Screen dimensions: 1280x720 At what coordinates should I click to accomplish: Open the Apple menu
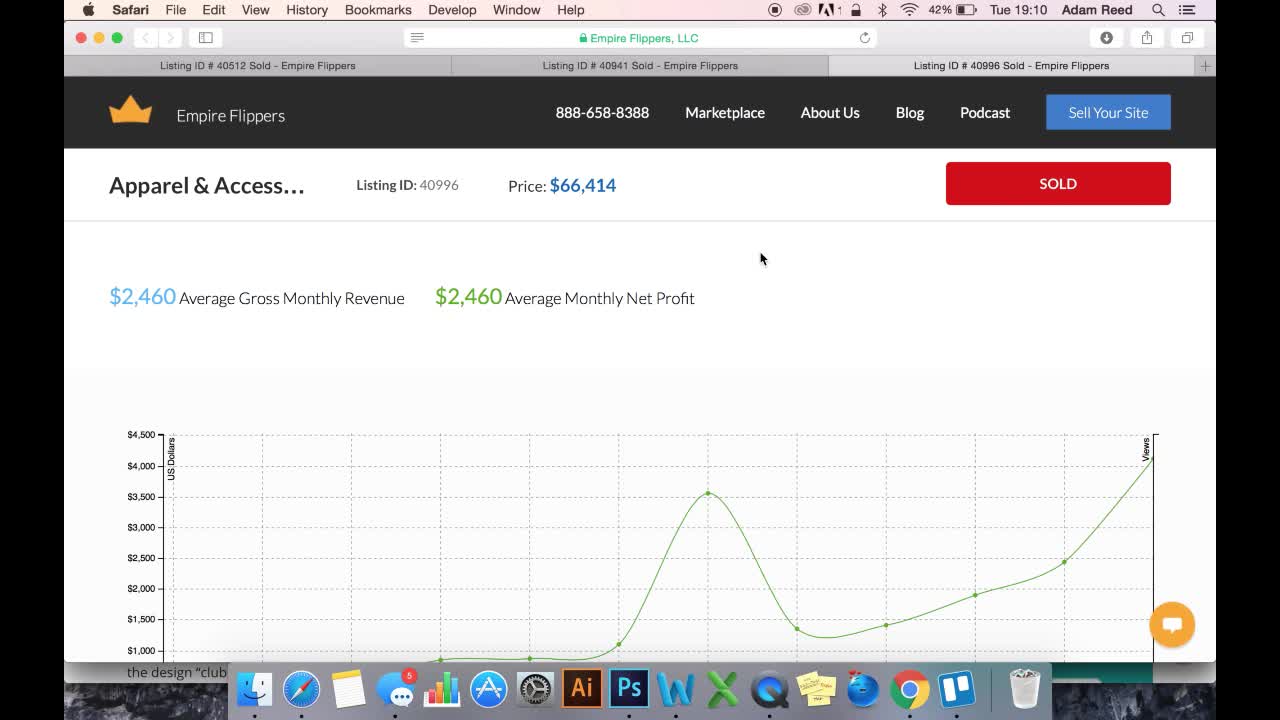[88, 10]
